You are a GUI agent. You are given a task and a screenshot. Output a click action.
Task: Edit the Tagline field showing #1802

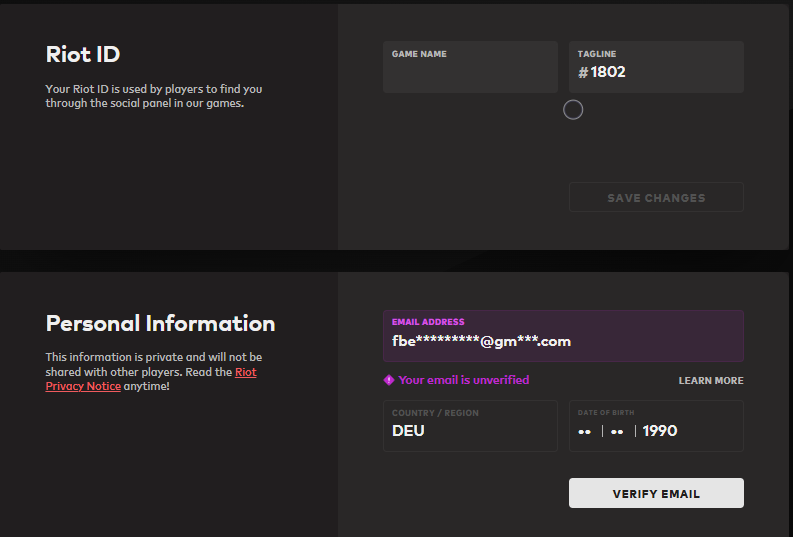[656, 67]
